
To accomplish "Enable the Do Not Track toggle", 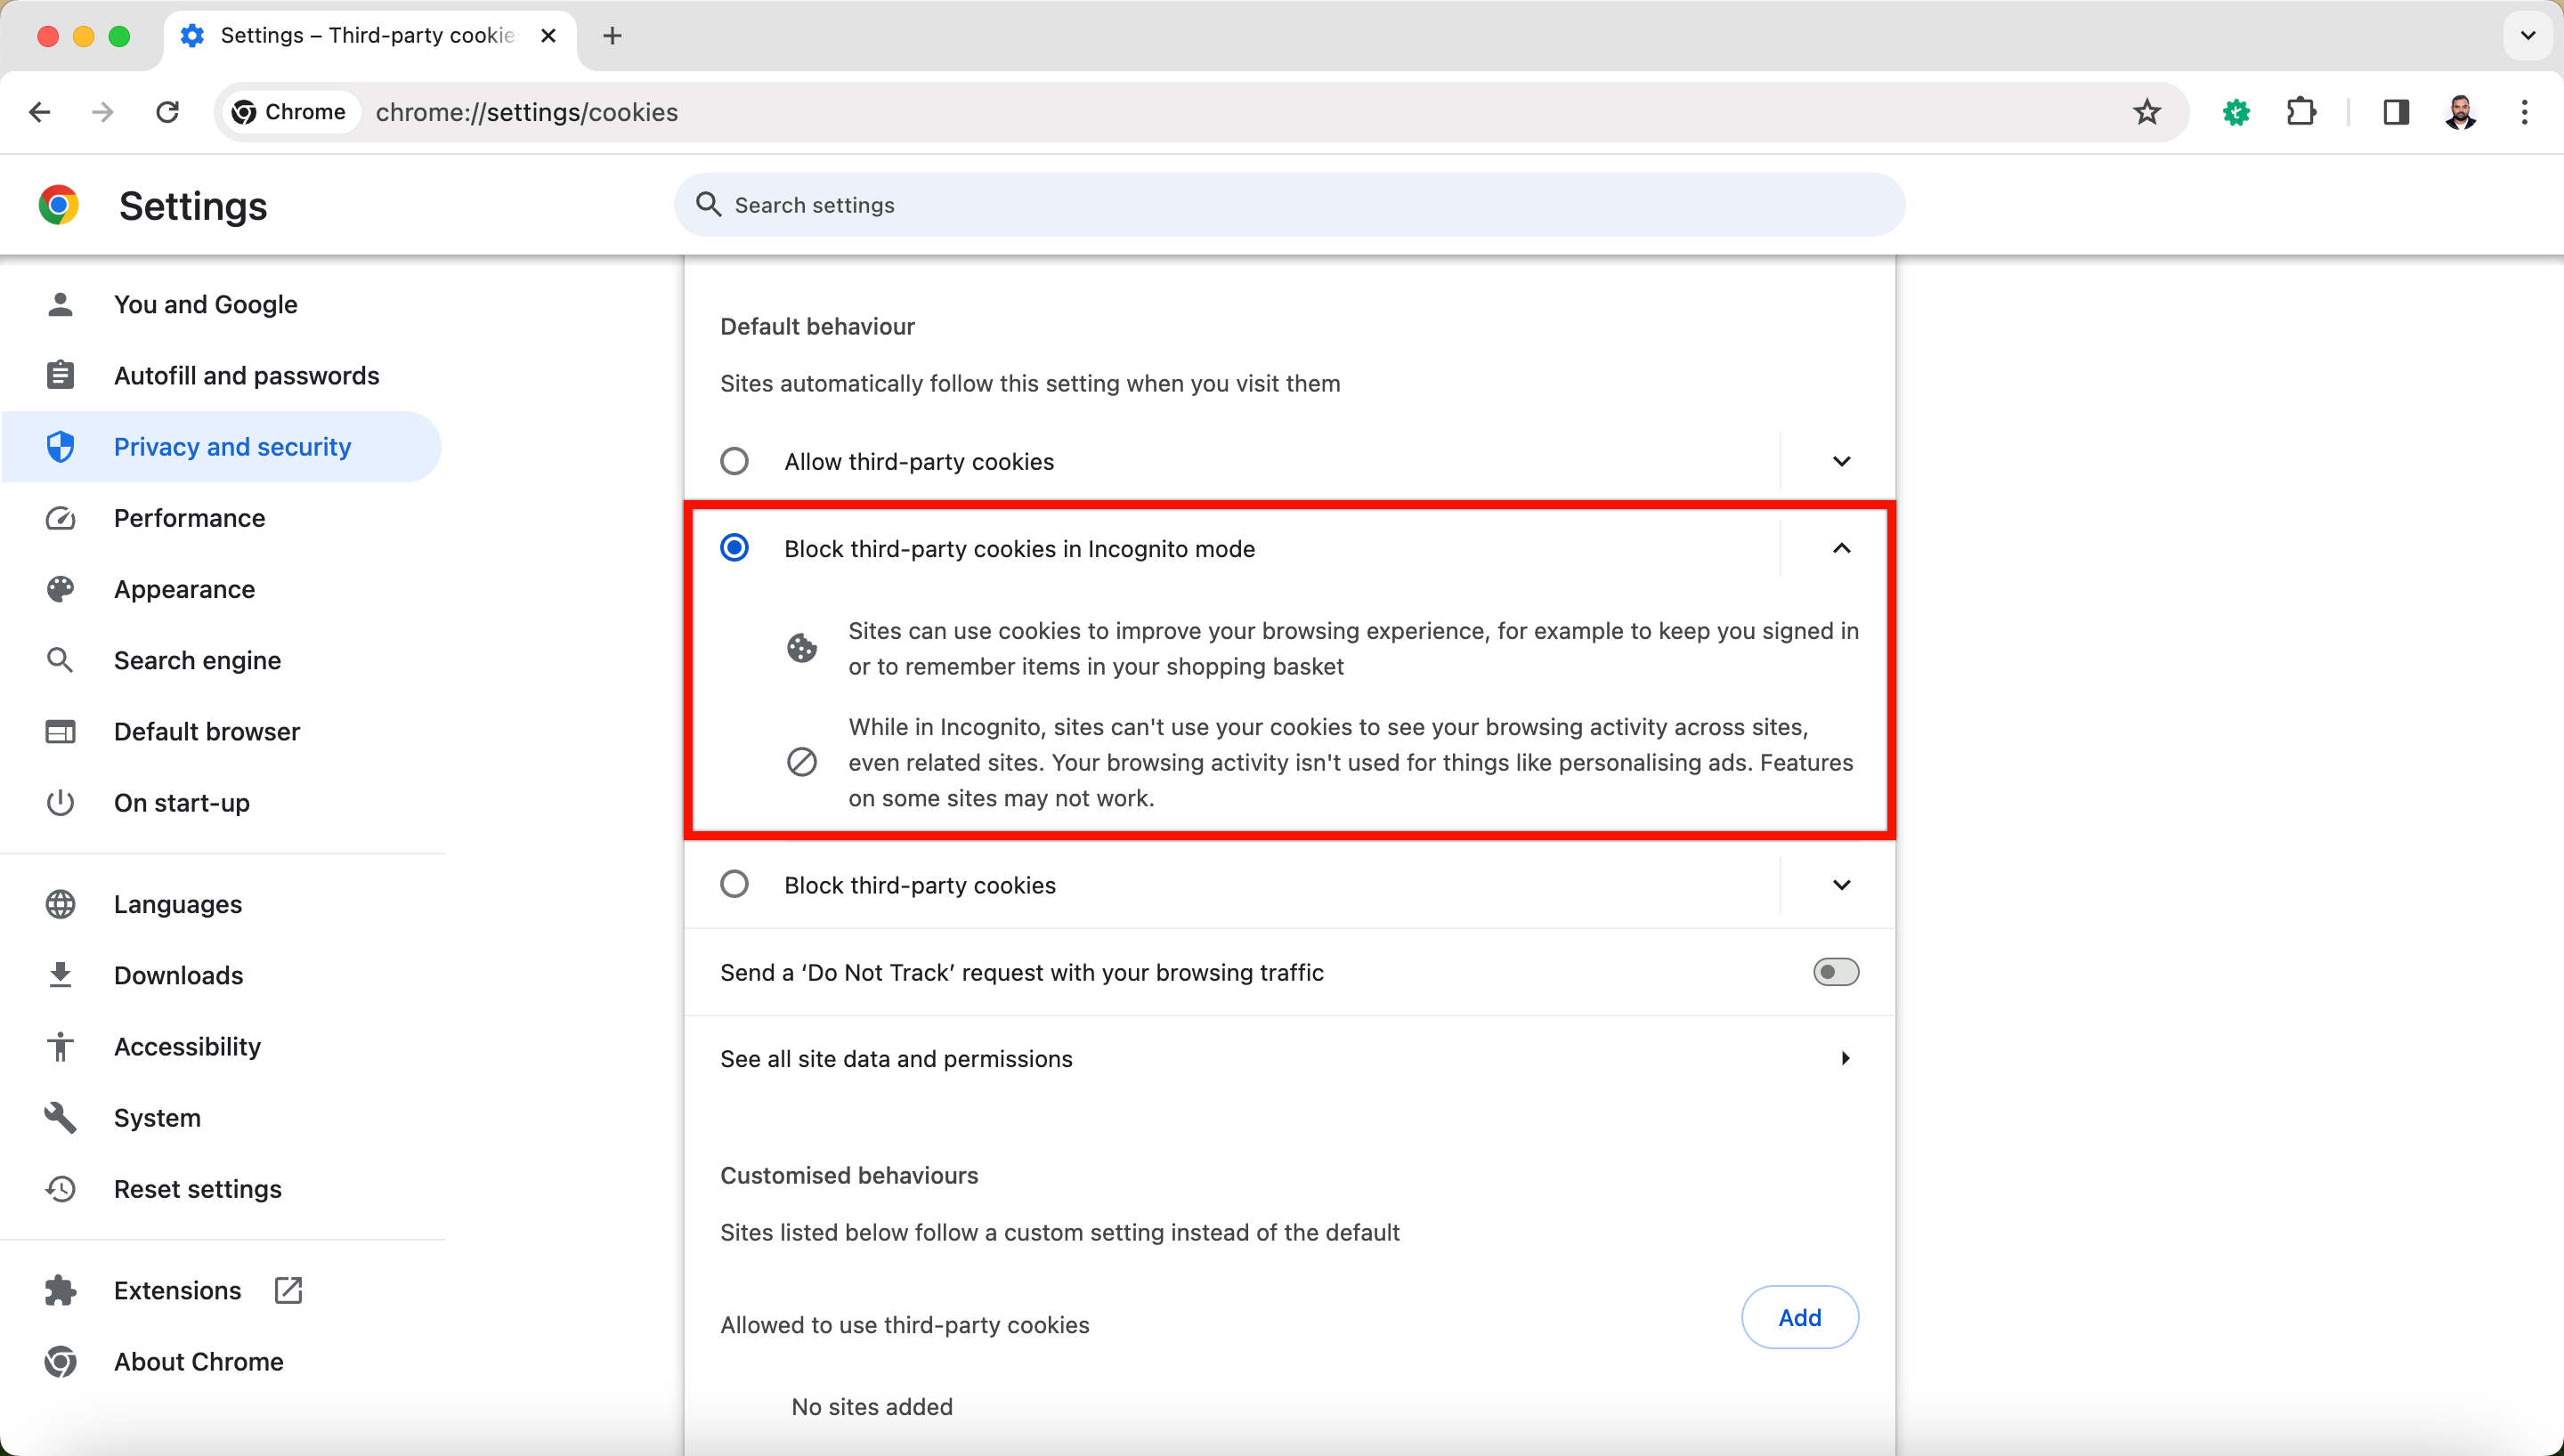I will [x=1836, y=972].
